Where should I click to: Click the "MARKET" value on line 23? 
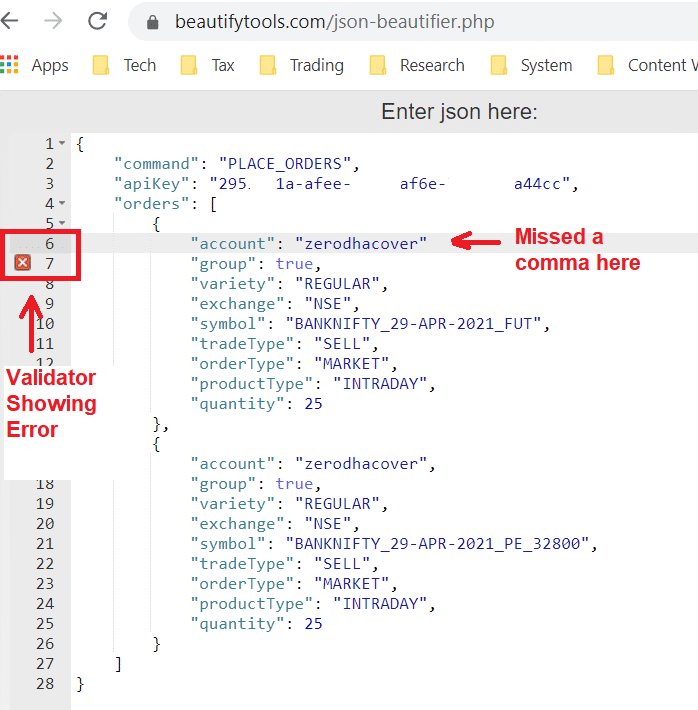(351, 583)
